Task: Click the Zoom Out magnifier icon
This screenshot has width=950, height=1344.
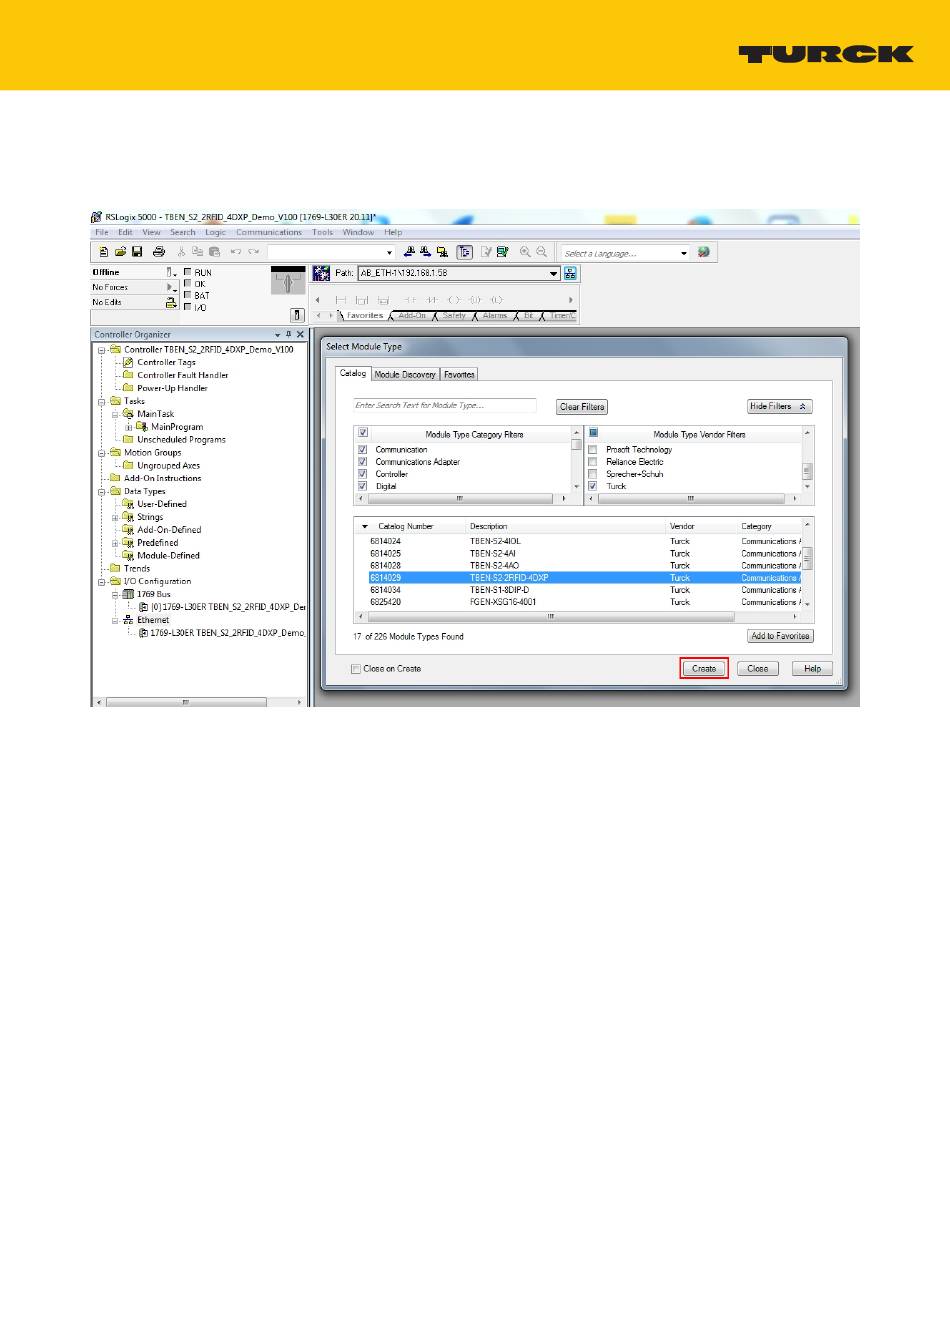Action: point(542,252)
